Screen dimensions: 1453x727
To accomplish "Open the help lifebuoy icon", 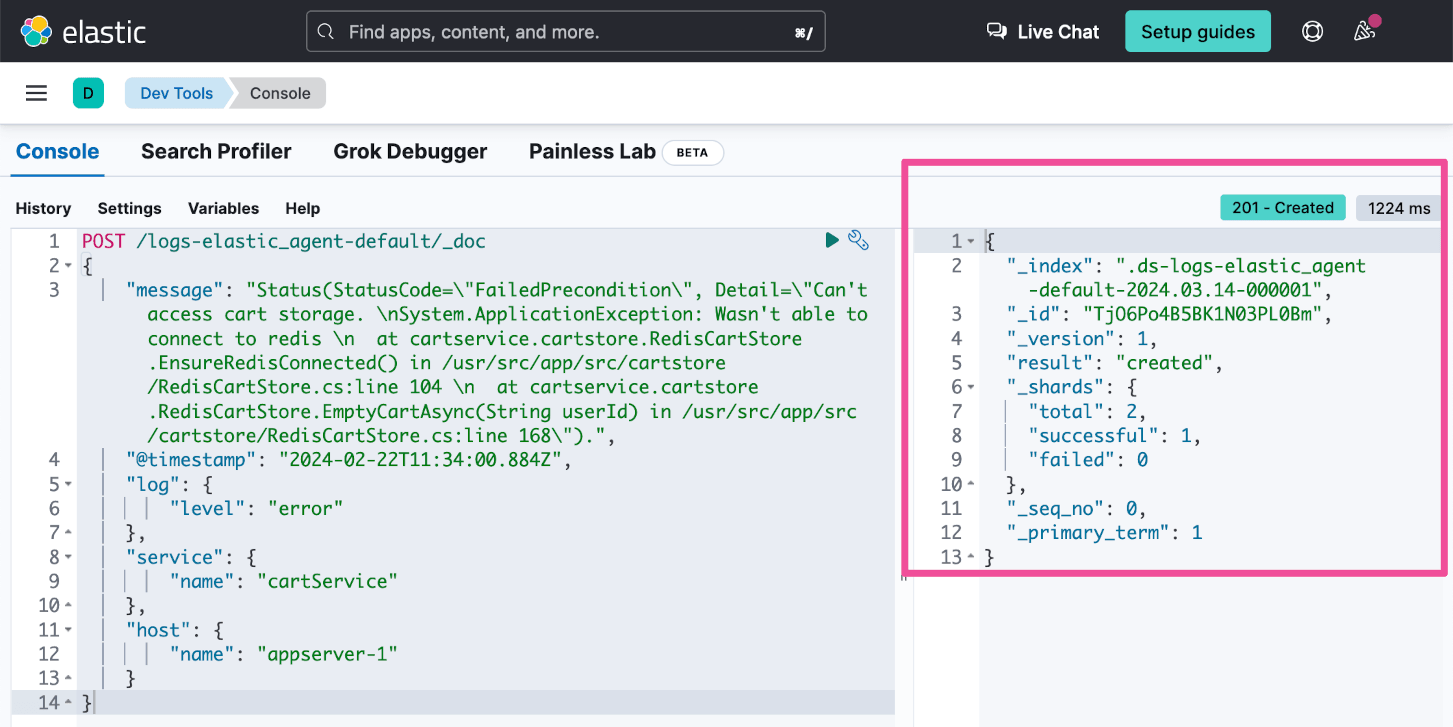I will click(x=1313, y=31).
